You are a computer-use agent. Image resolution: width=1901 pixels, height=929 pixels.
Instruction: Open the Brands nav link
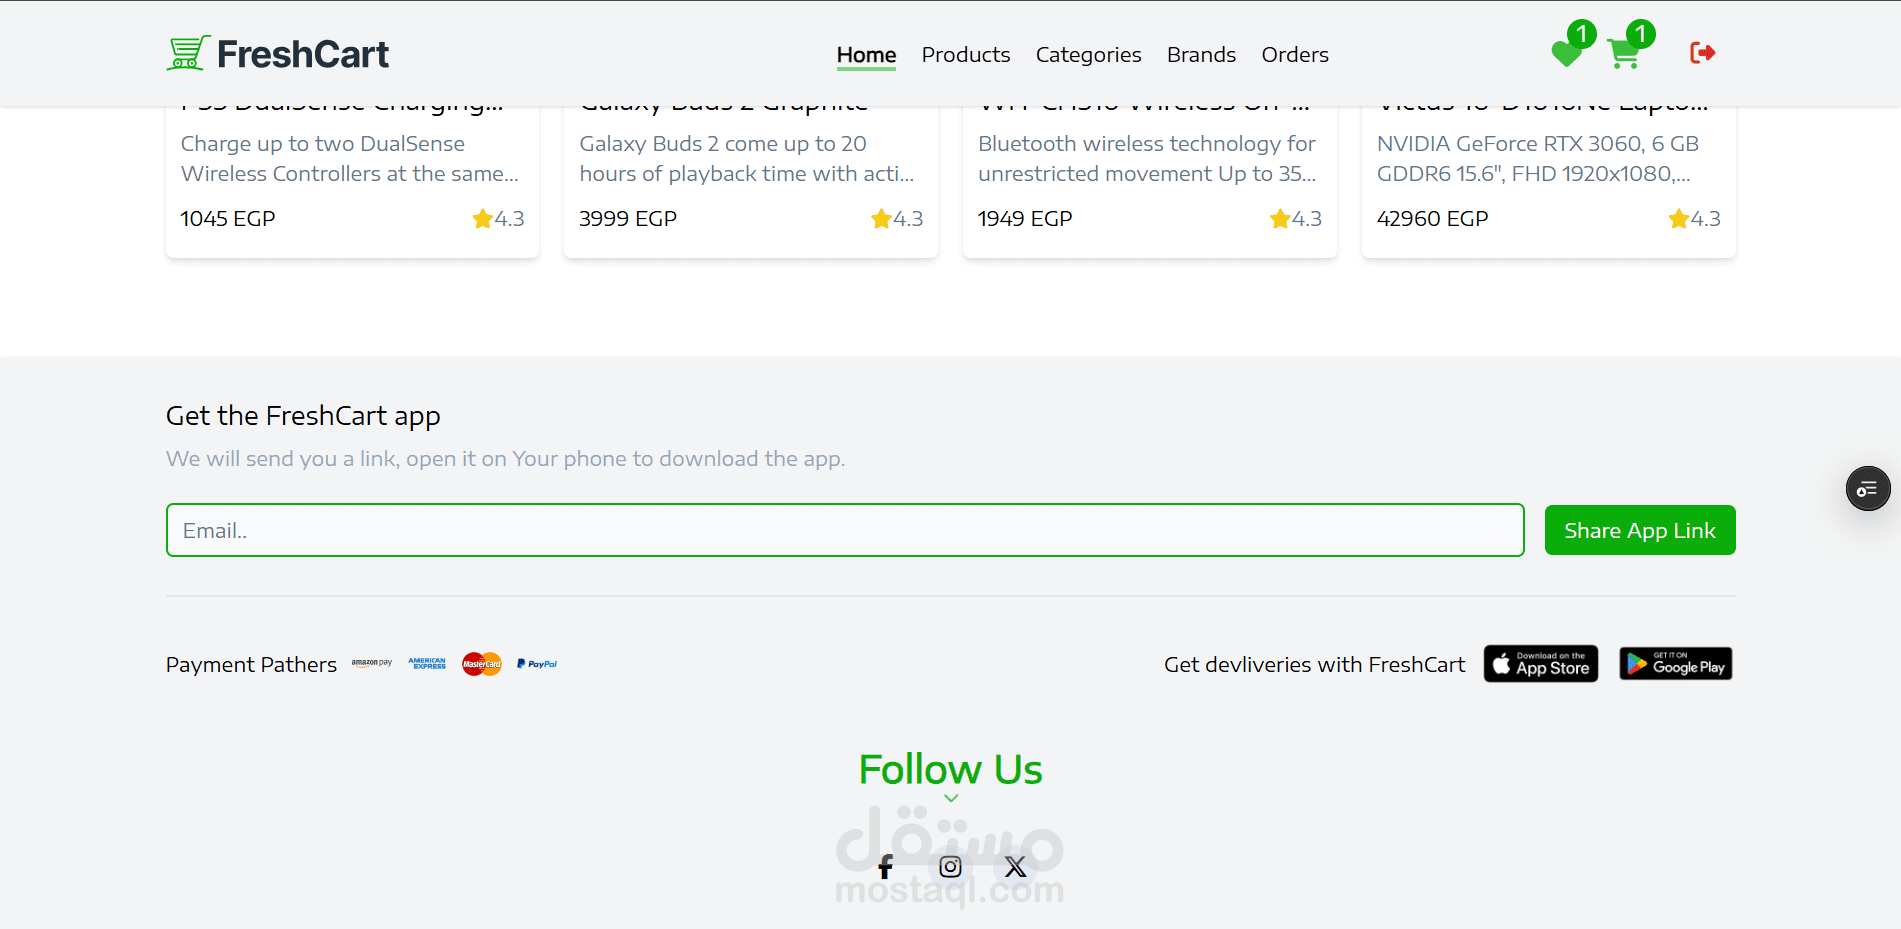pyautogui.click(x=1201, y=55)
